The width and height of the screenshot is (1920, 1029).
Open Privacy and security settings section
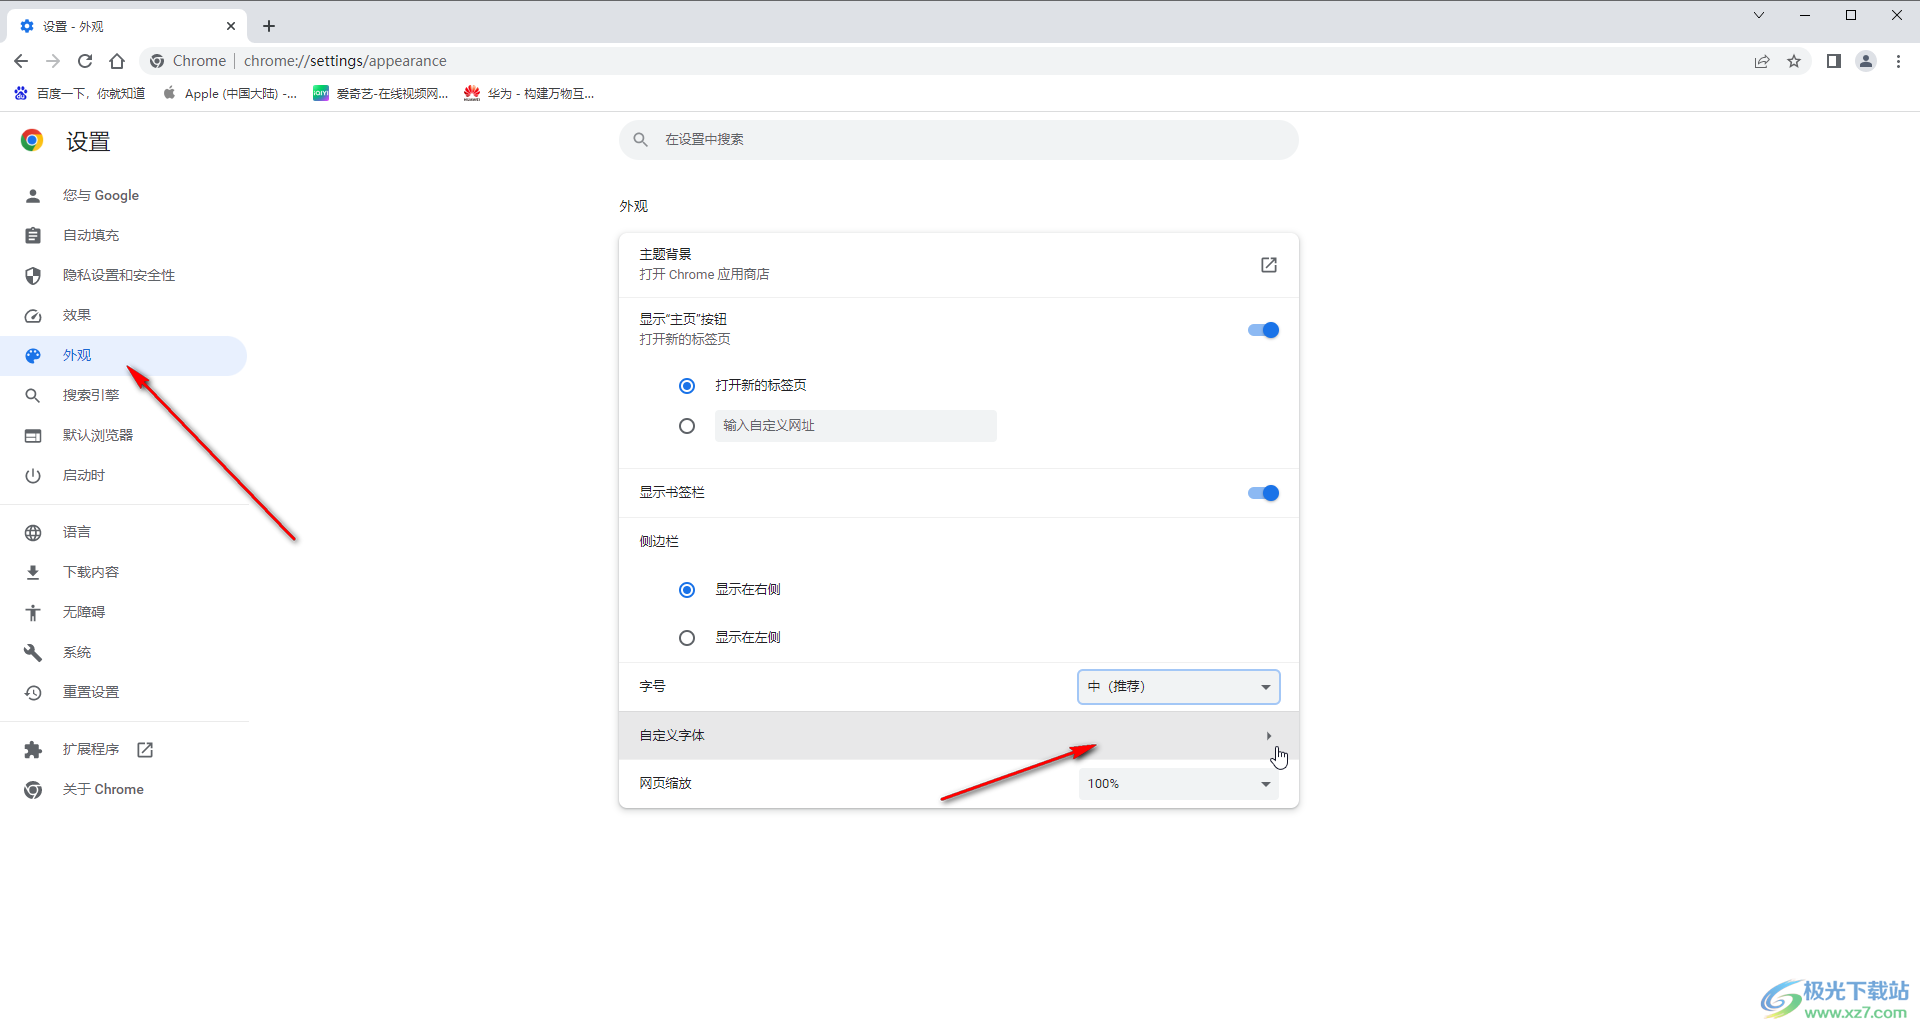tap(118, 275)
